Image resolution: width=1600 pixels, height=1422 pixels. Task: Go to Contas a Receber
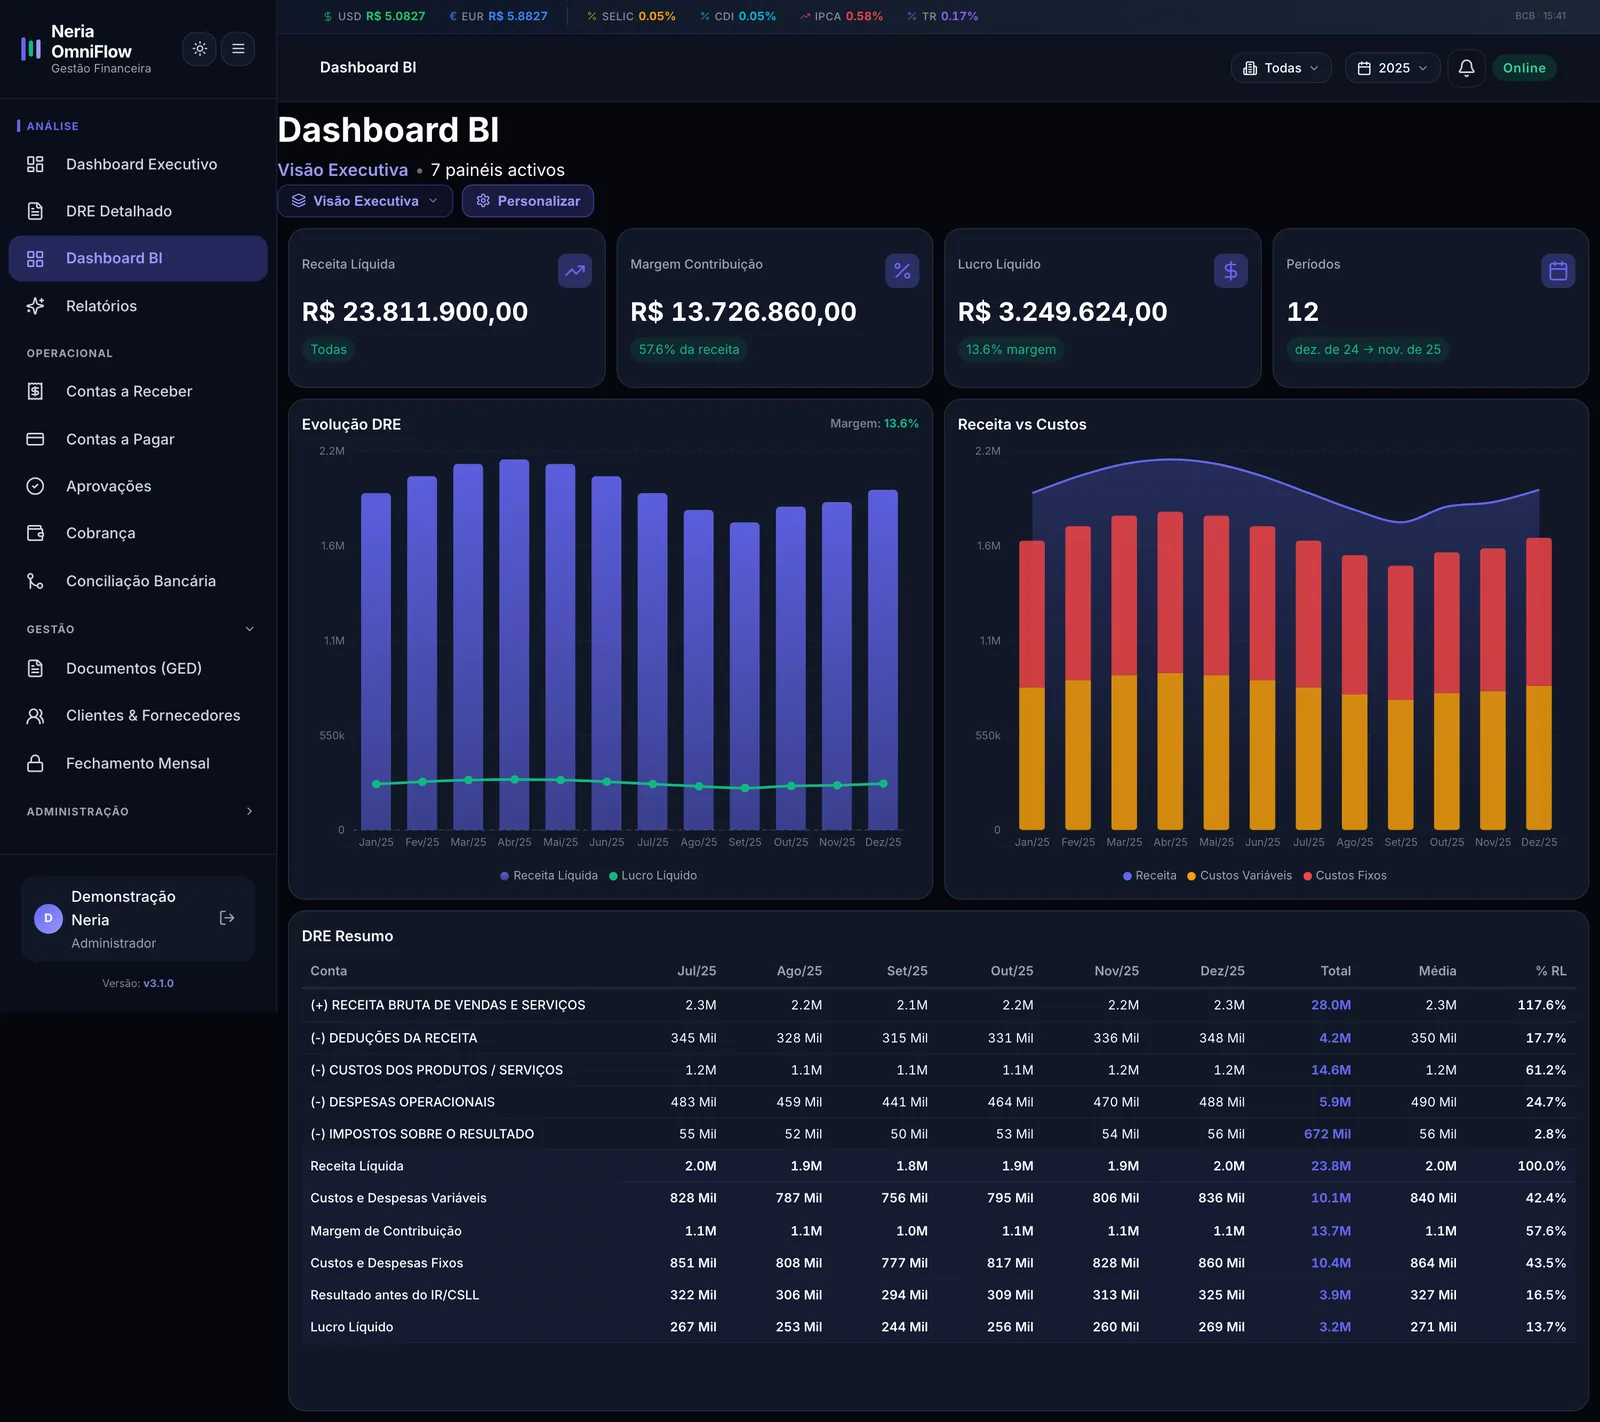pyautogui.click(x=138, y=391)
